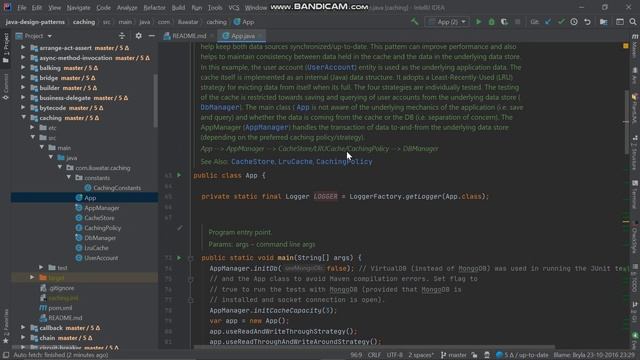This screenshot has width=640, height=360.
Task: Start debugging with the green bug icon
Action: tap(491, 22)
